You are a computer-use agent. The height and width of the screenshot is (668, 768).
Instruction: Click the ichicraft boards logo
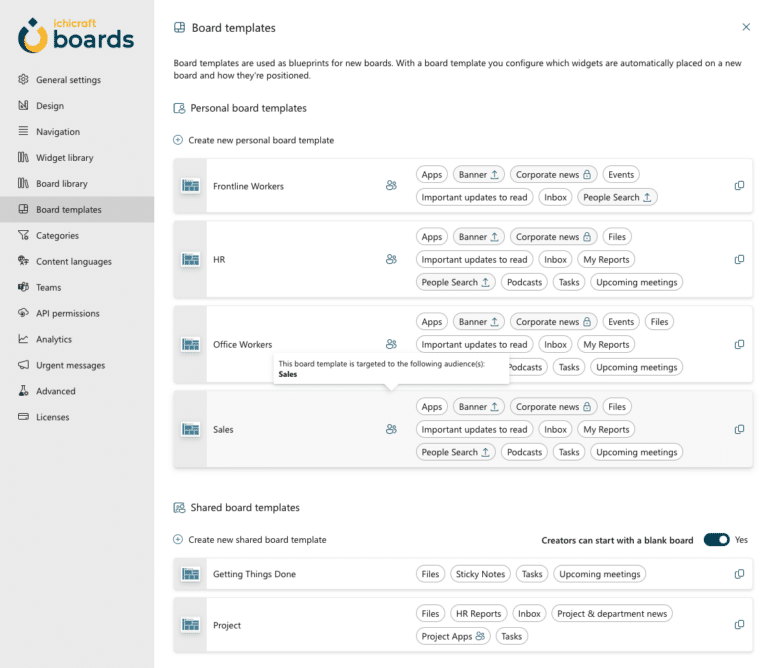(76, 35)
